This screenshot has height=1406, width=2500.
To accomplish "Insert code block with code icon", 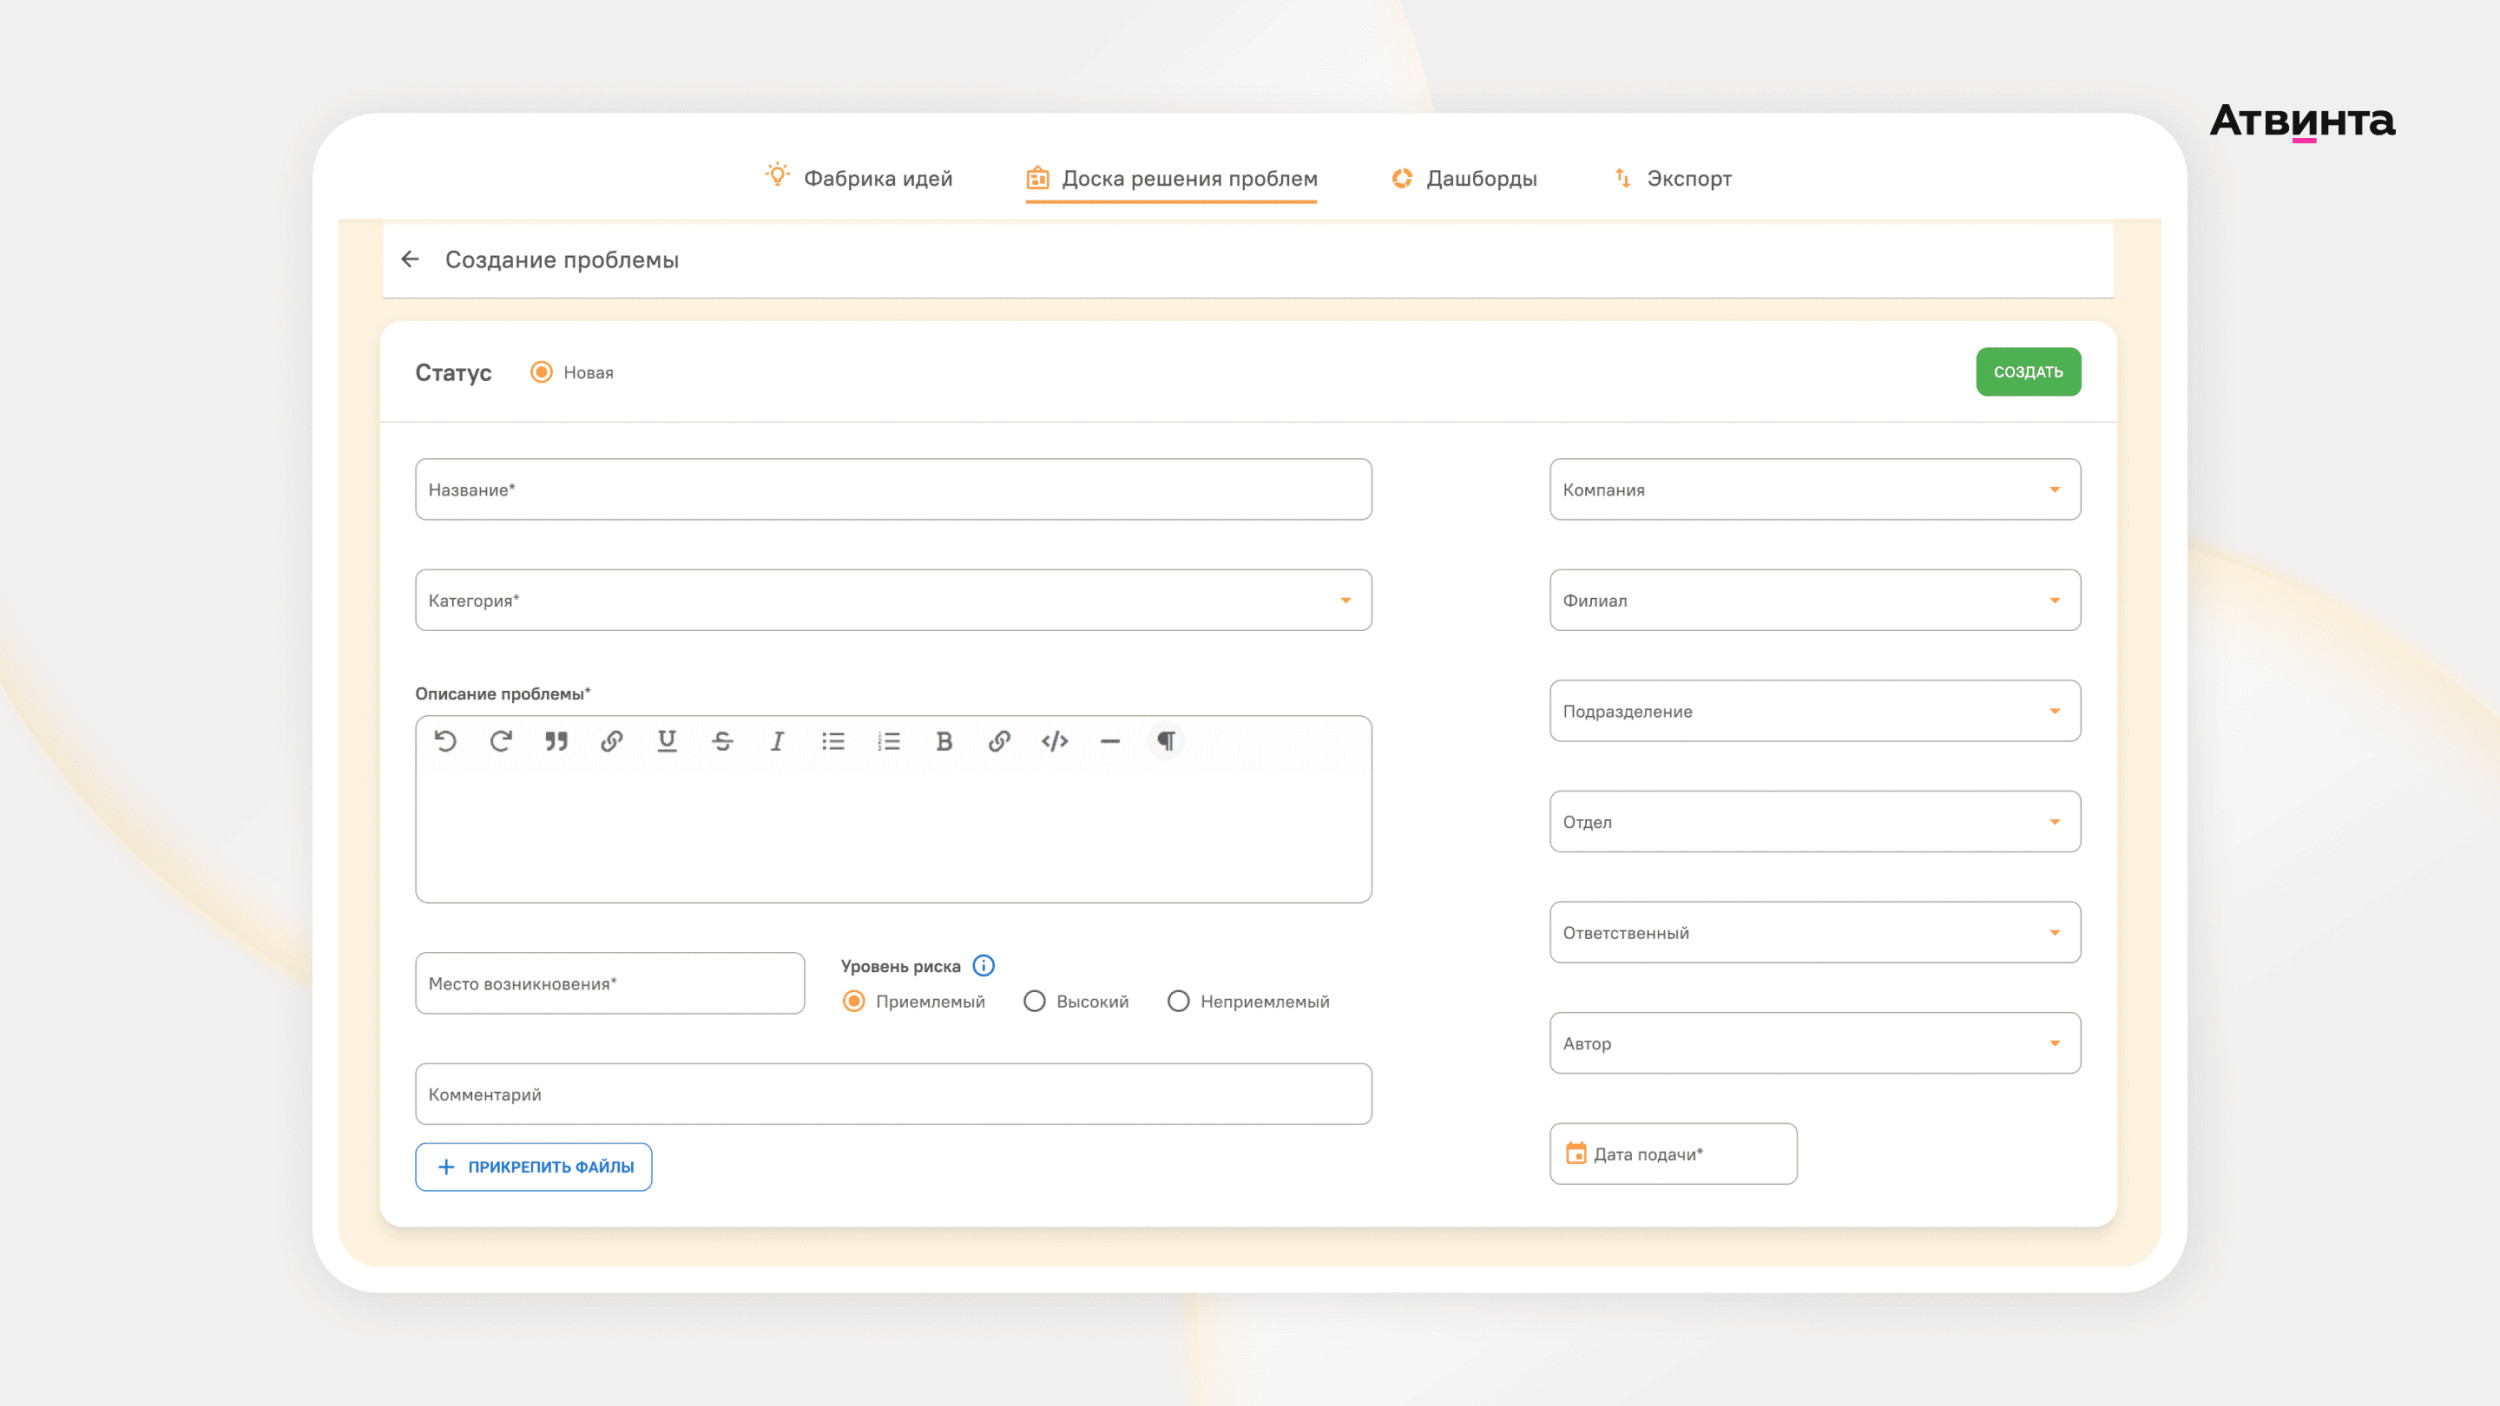I will pos(1054,741).
